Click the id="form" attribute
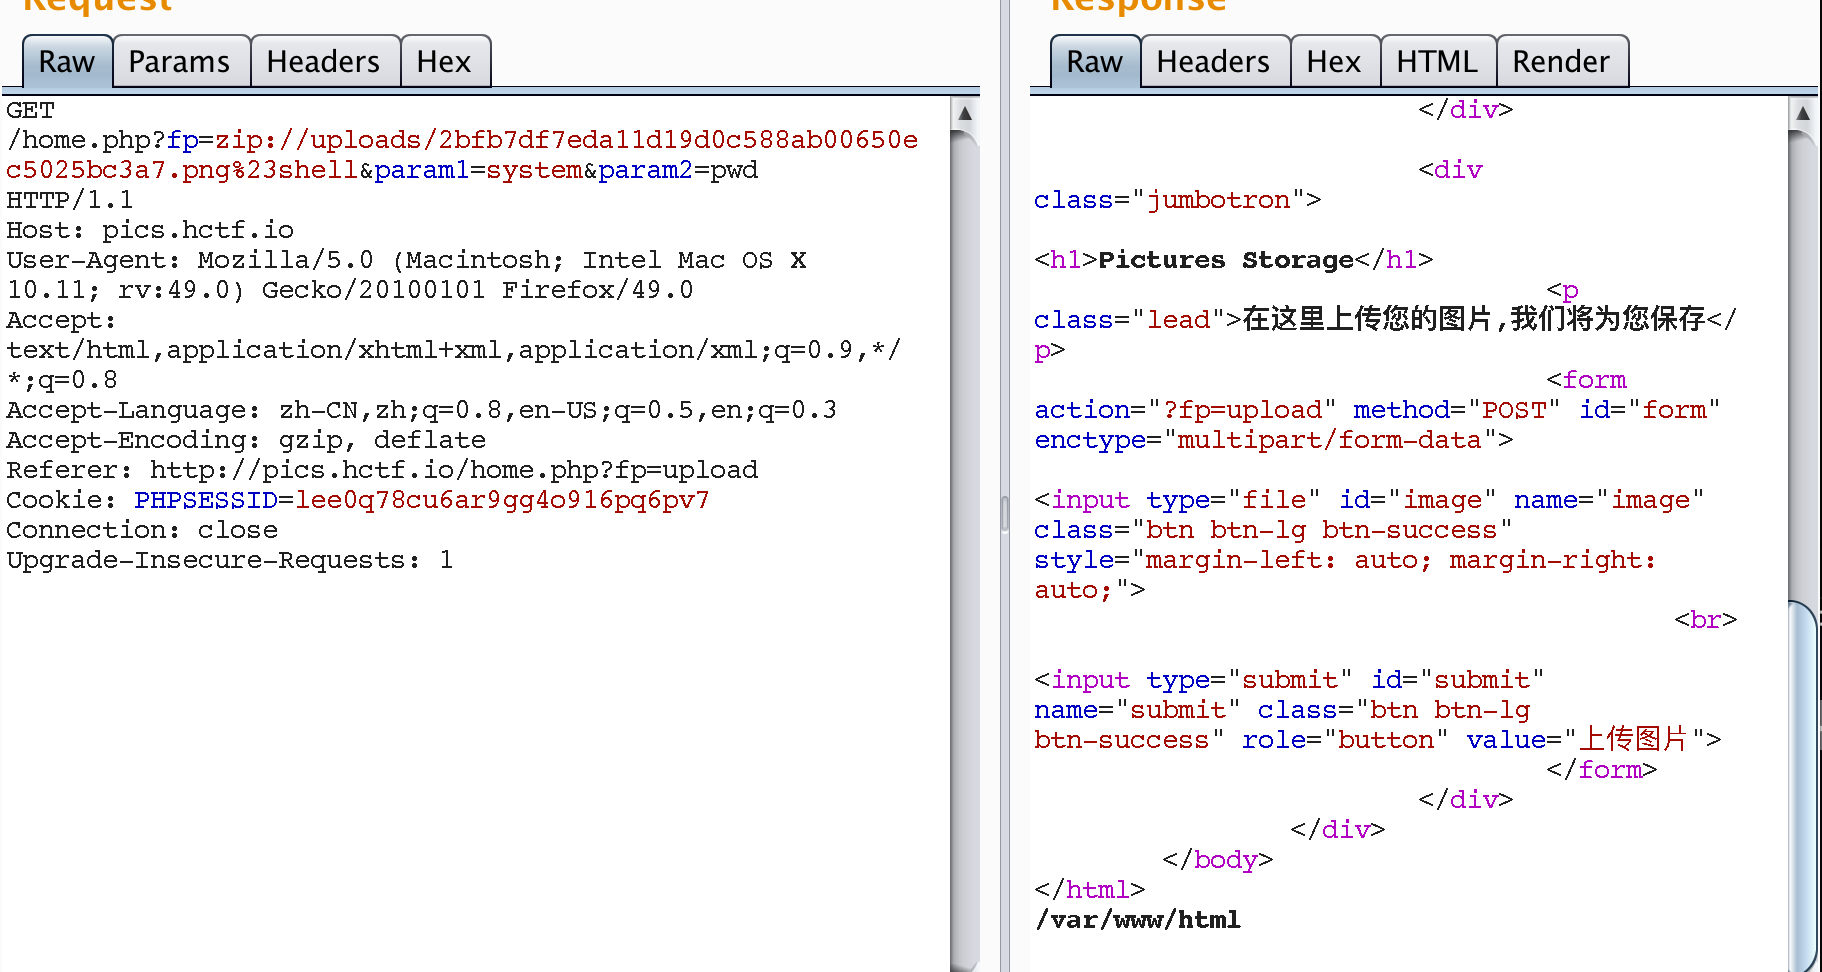Viewport: 1822px width, 972px height. click(x=1650, y=410)
